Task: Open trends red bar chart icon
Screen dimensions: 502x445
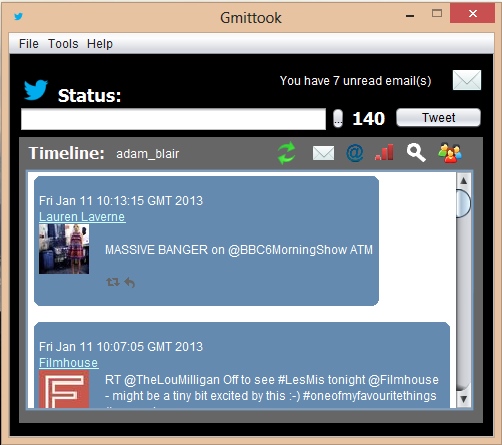Action: [384, 152]
